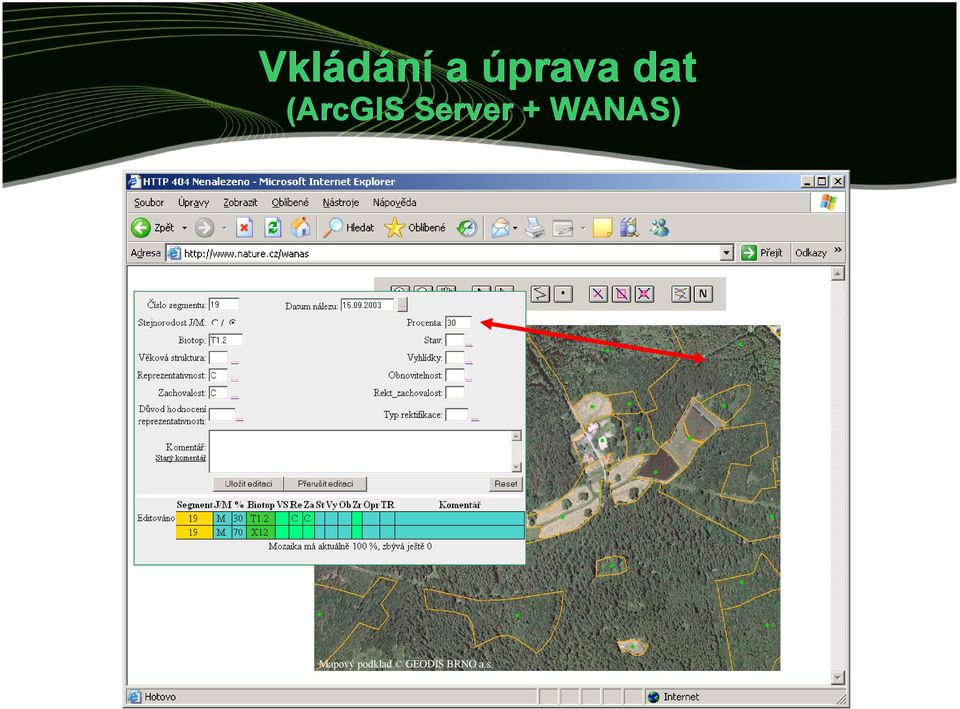Click the Refresh page icon

pyautogui.click(x=272, y=228)
